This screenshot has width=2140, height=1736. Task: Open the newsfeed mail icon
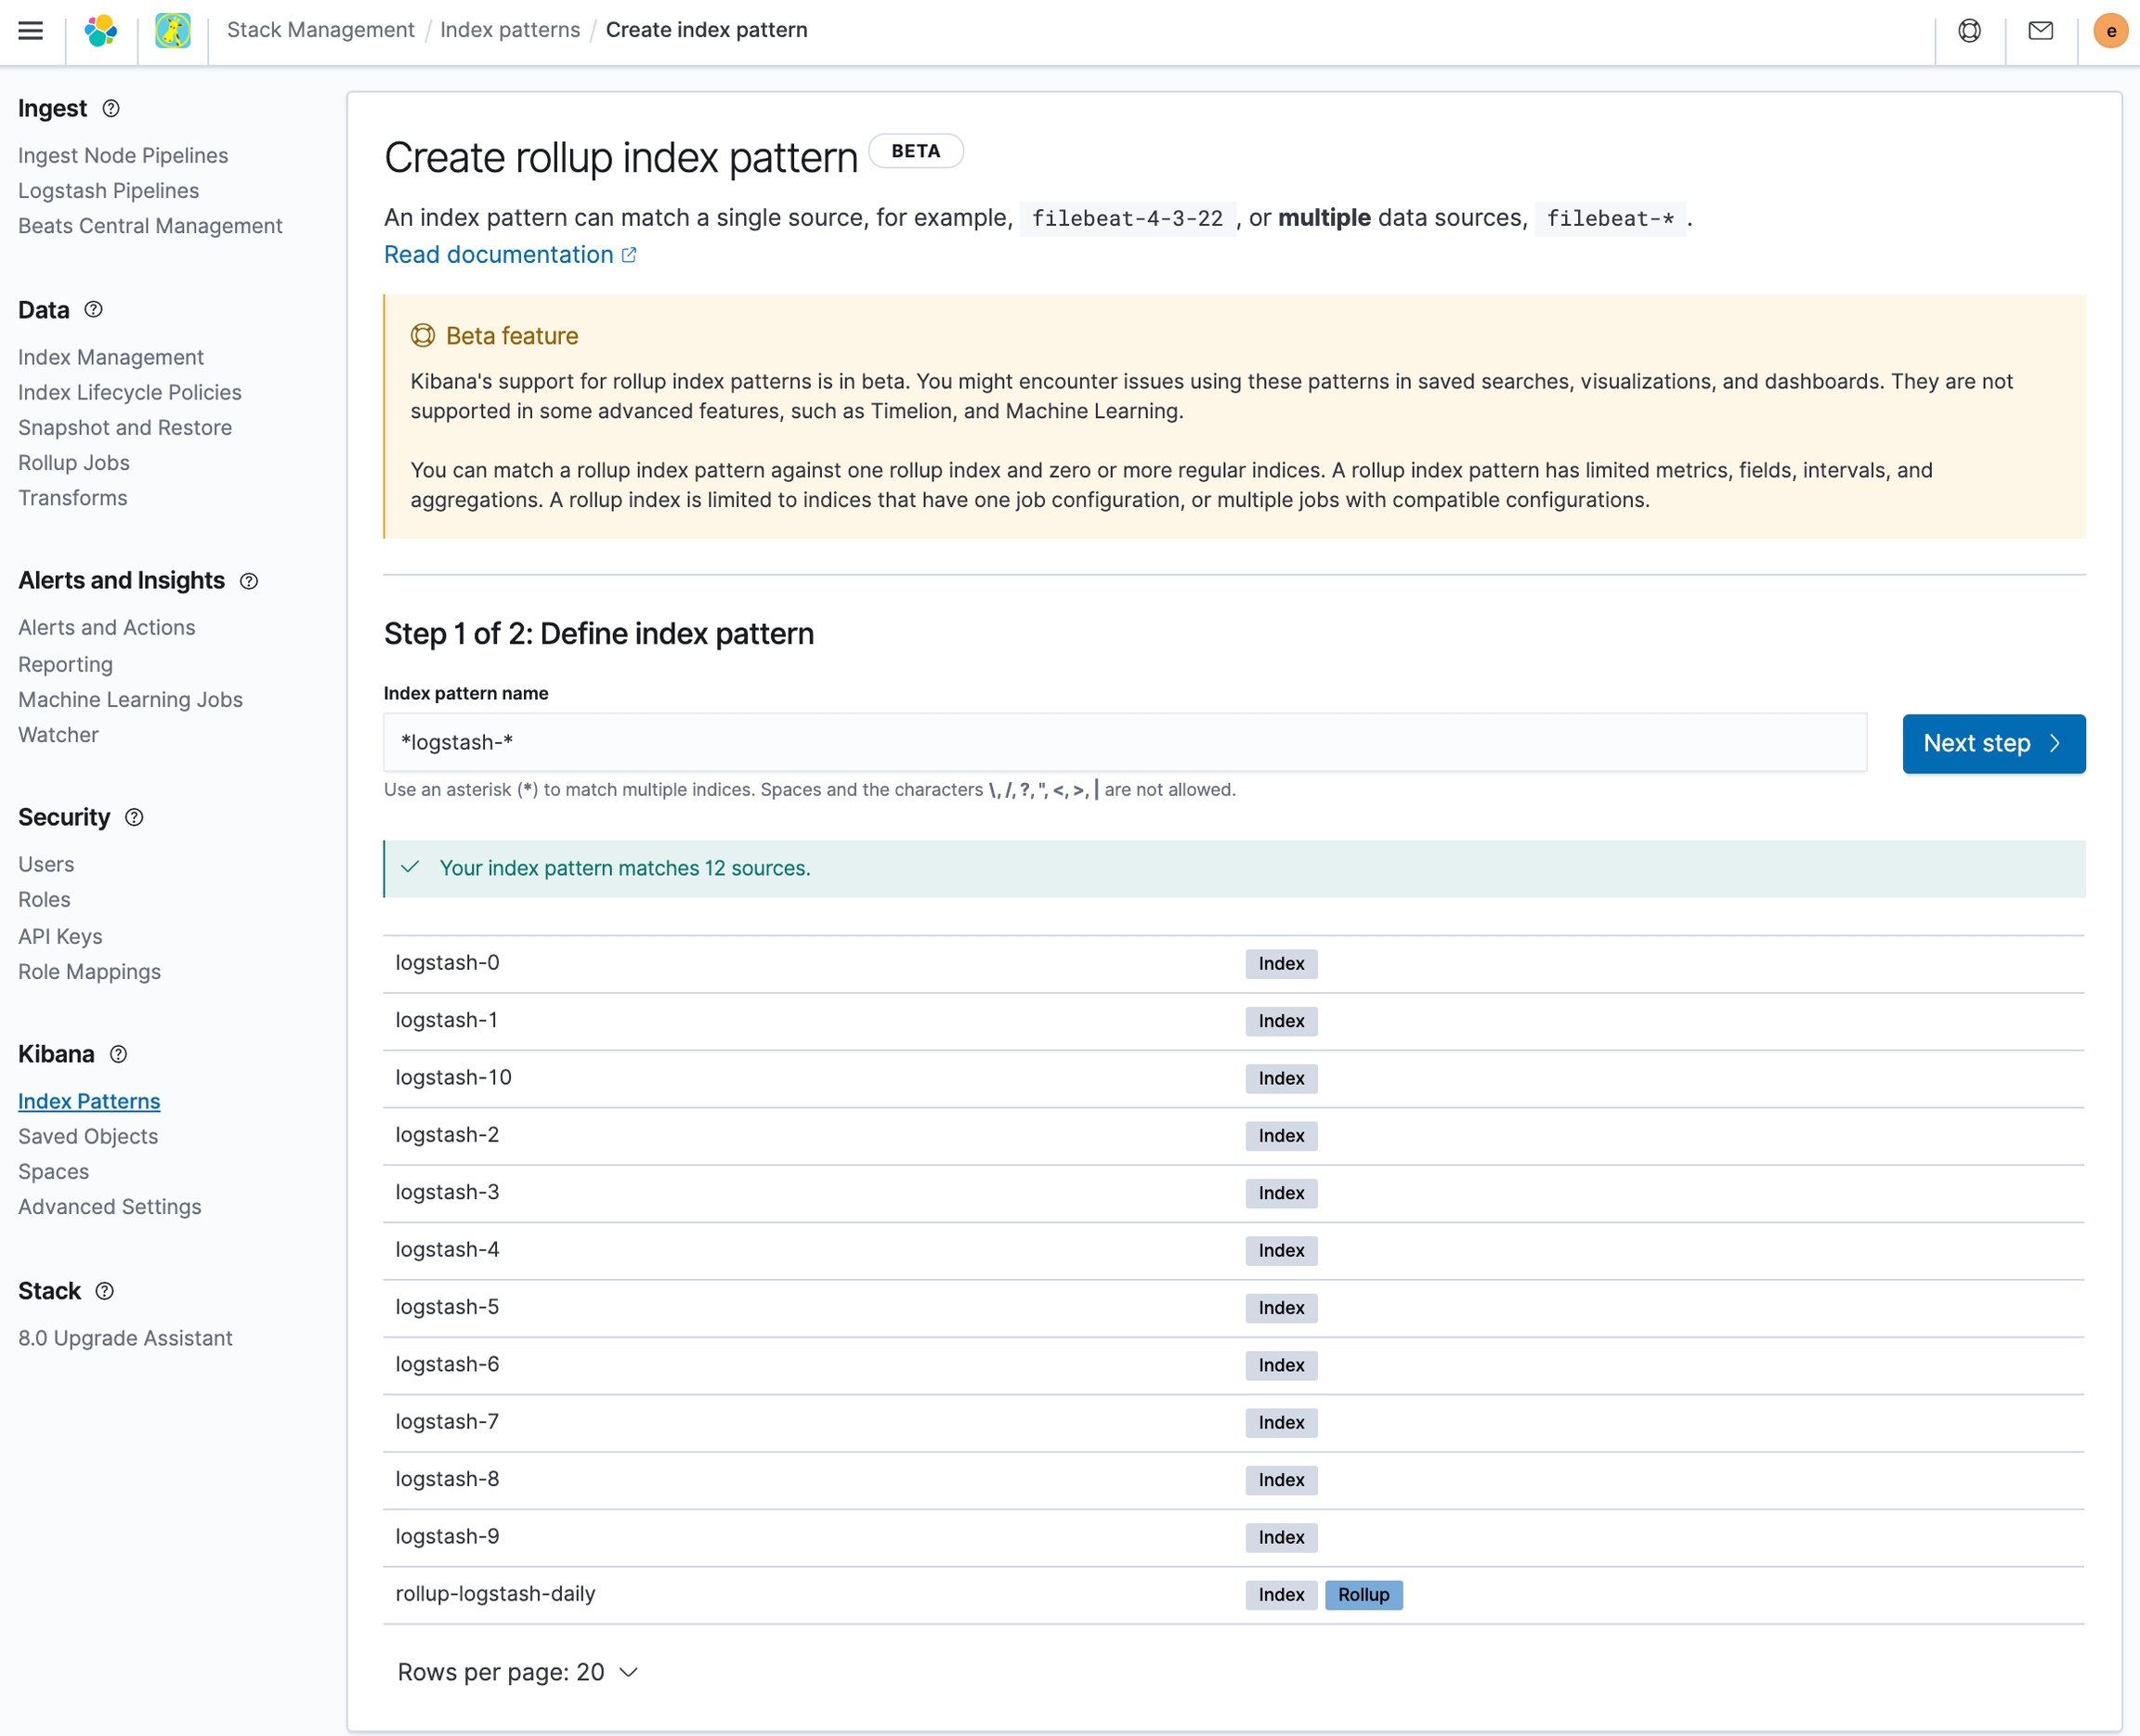click(x=2040, y=30)
